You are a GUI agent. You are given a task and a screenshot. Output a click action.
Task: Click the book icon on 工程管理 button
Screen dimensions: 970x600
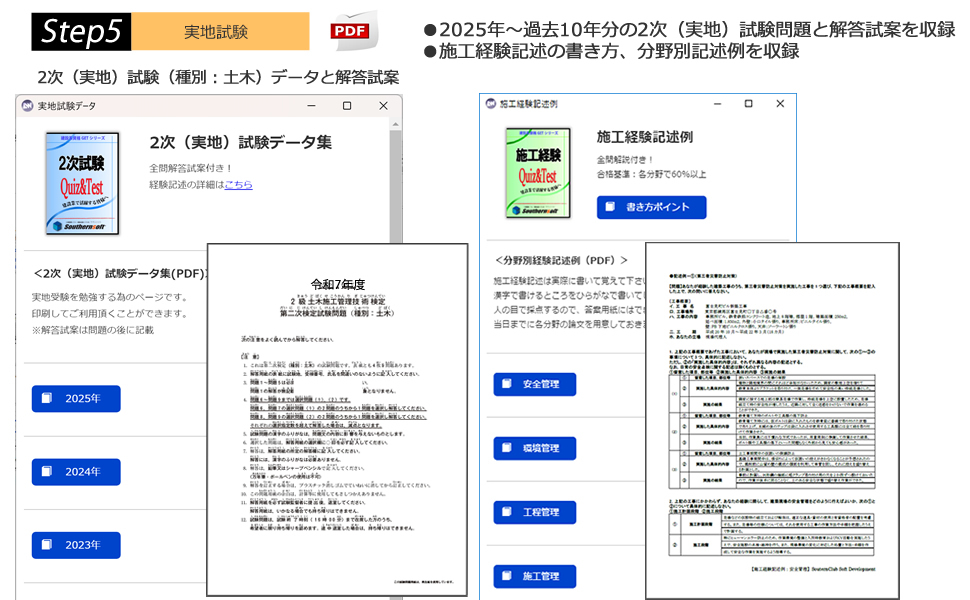pyautogui.click(x=507, y=512)
